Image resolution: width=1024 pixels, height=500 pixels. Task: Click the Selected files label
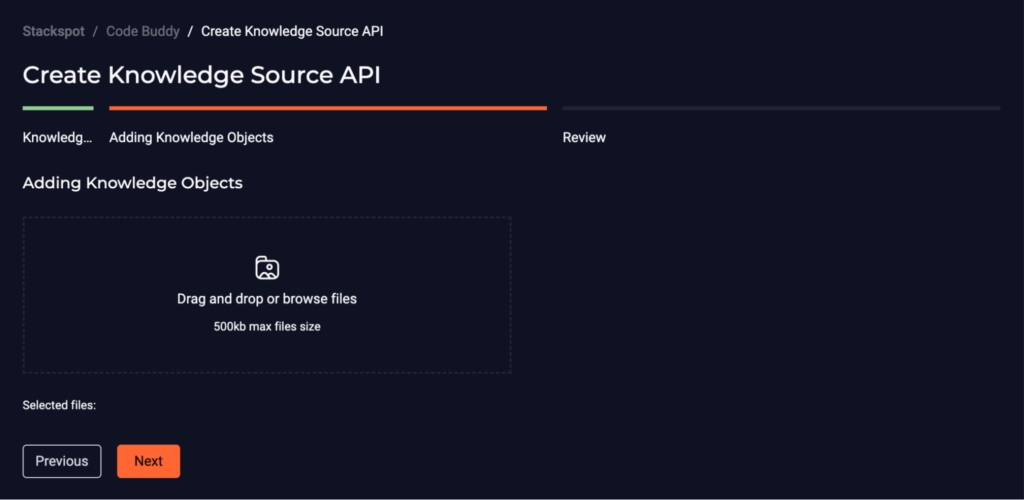(59, 405)
